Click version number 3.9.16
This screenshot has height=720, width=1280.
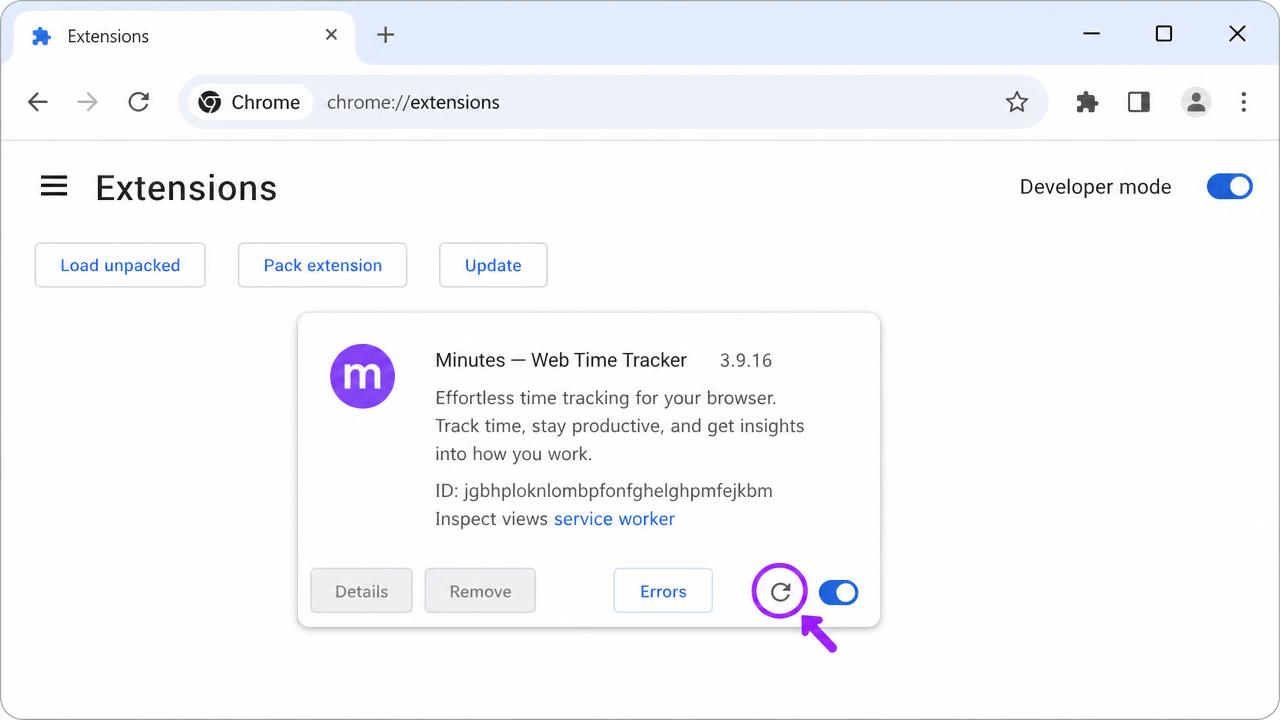point(746,360)
